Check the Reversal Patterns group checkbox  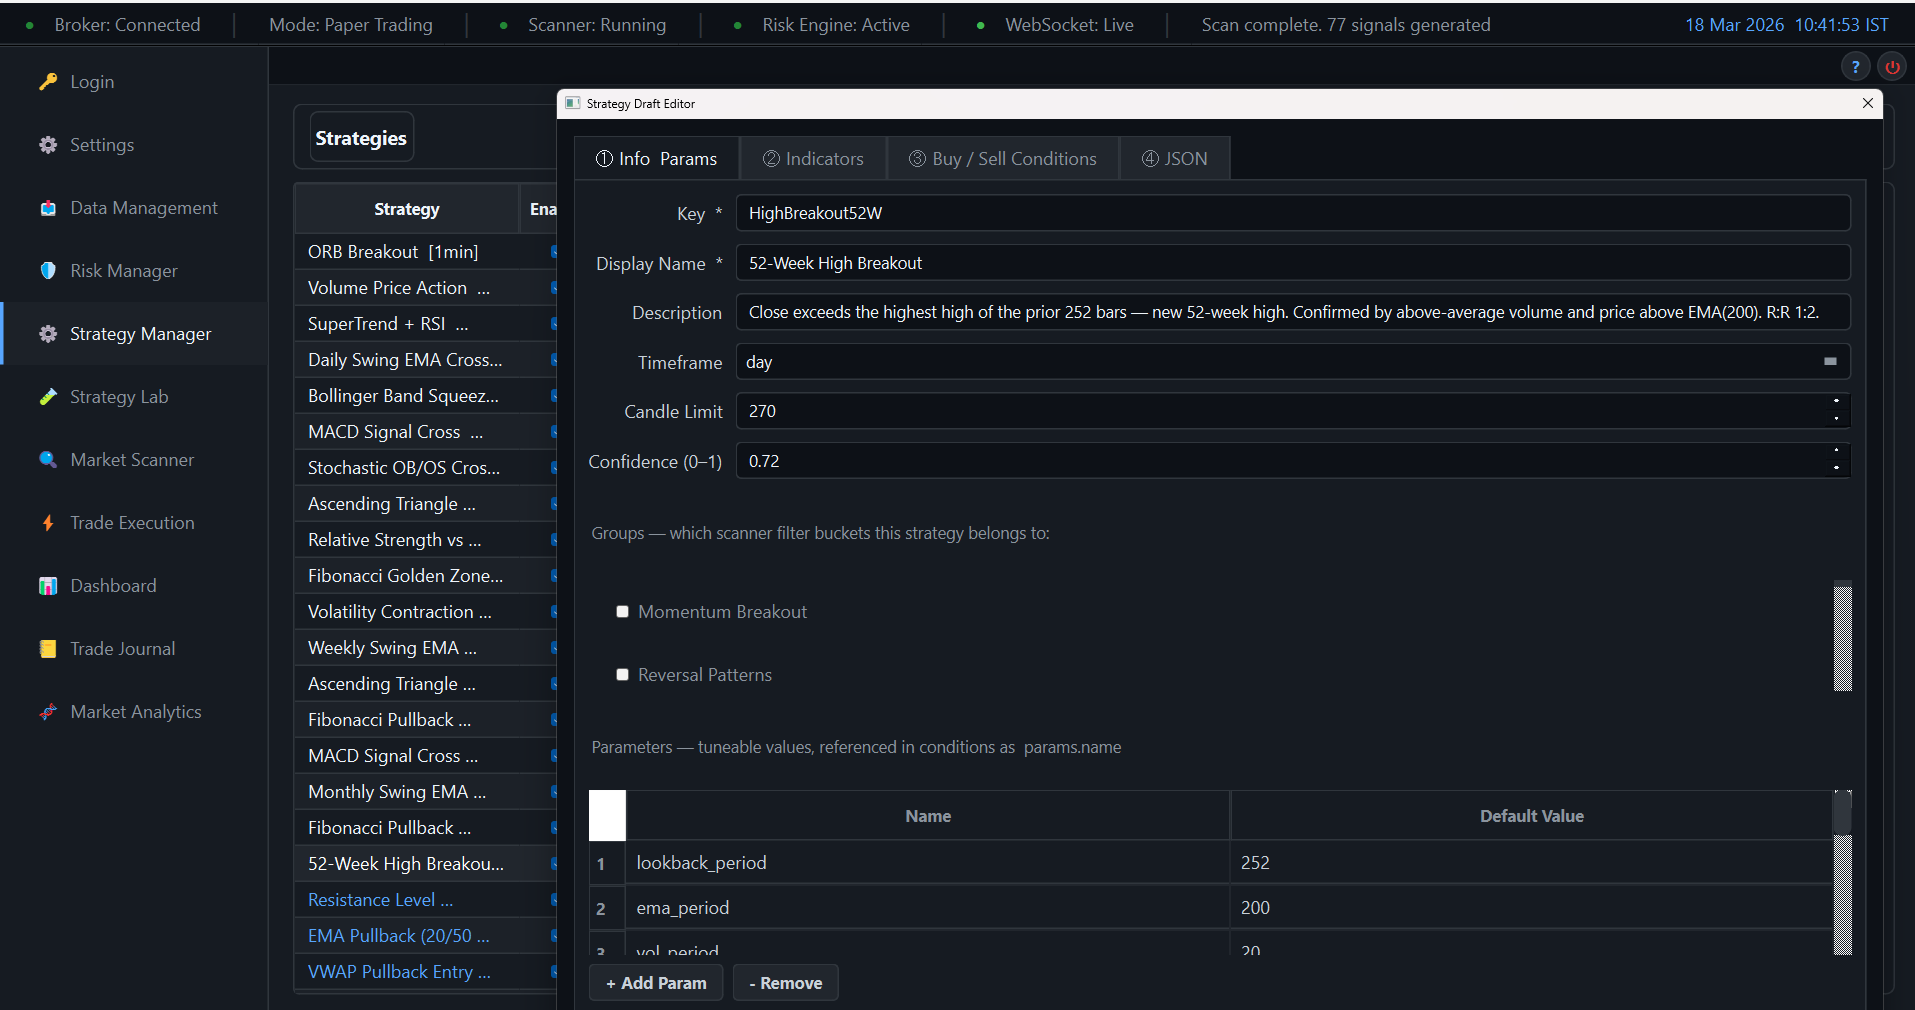pos(622,675)
